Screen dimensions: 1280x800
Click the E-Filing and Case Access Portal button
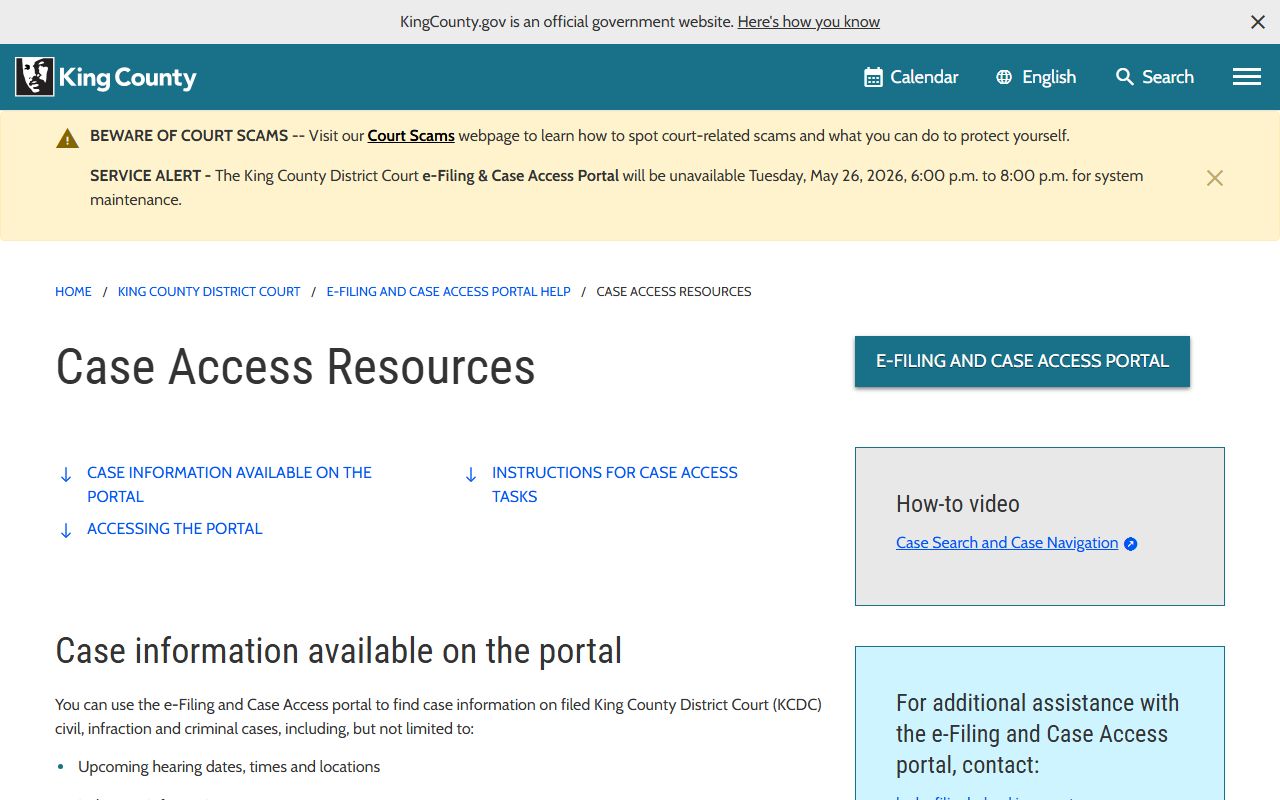tap(1022, 361)
